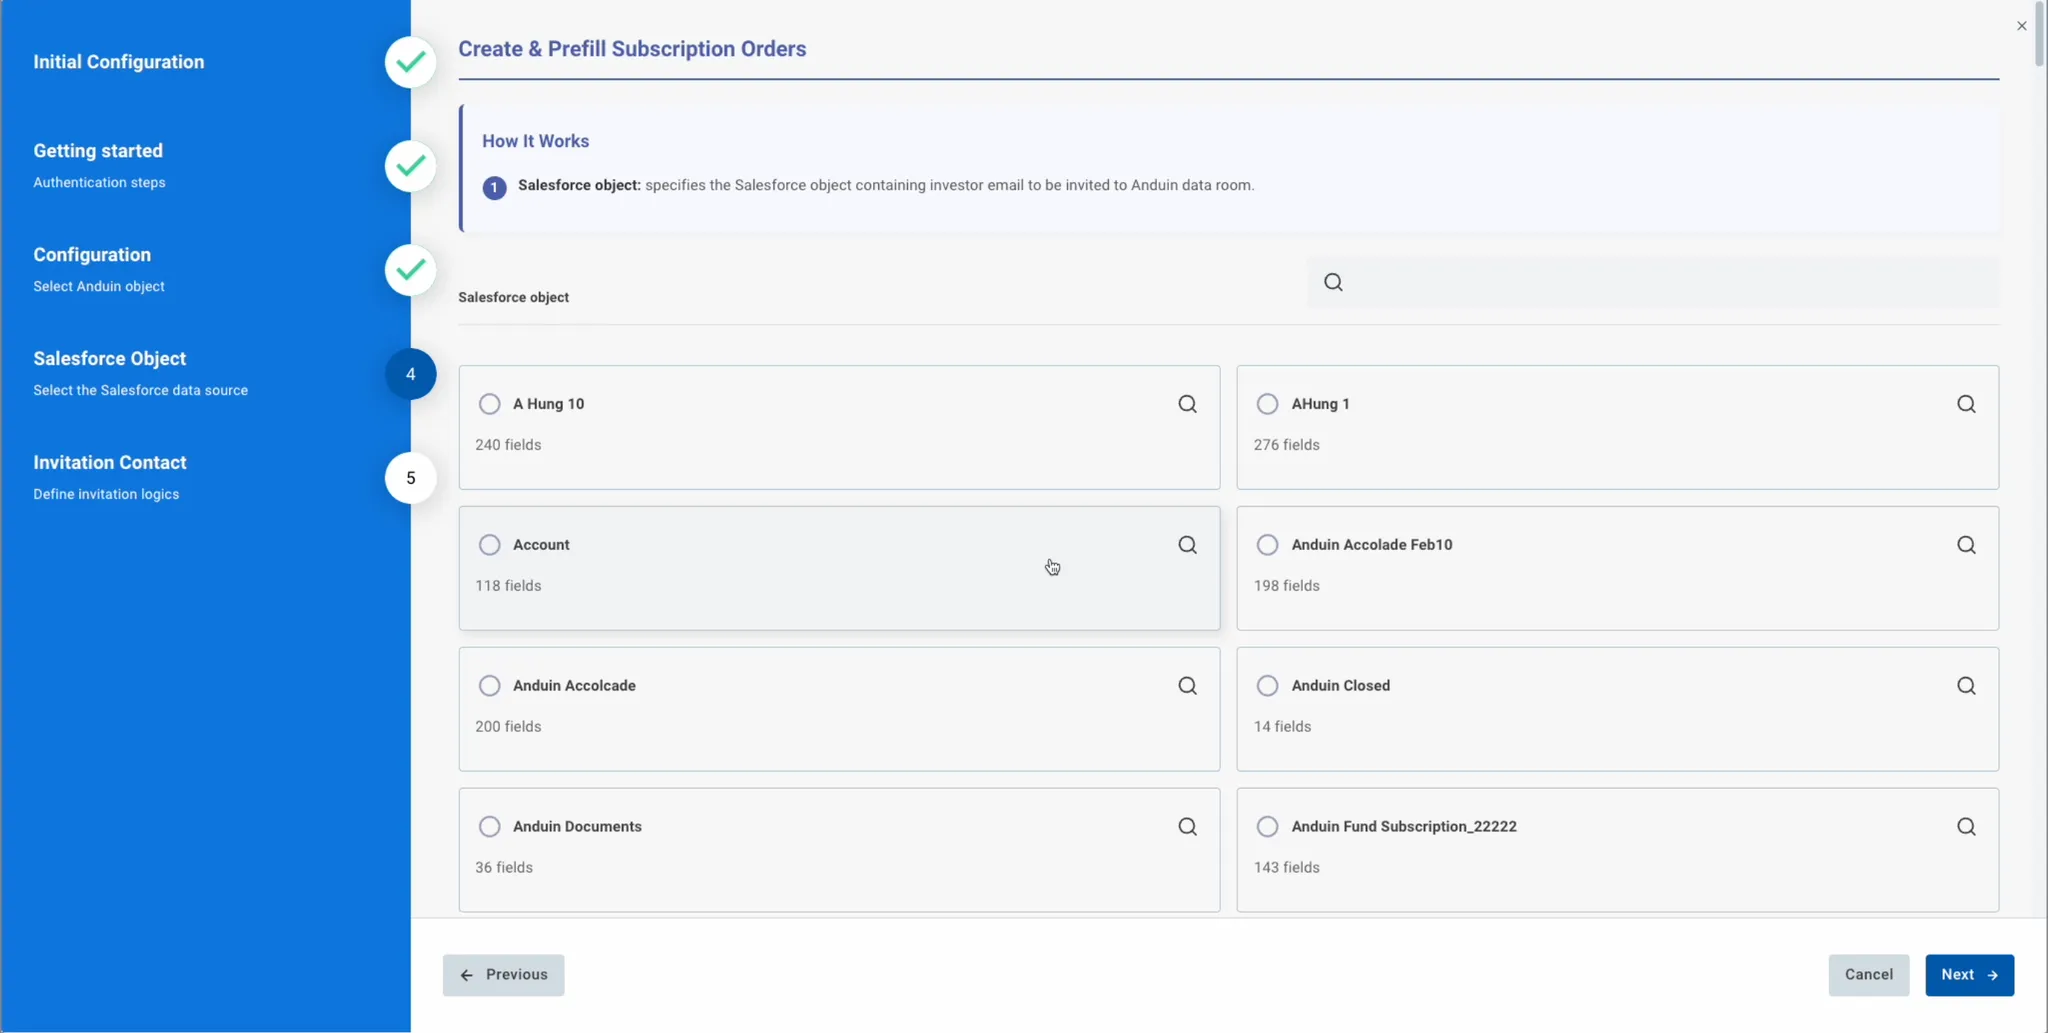Viewport: 2048px width, 1033px height.
Task: Click the '240 fields' text
Action: click(508, 445)
